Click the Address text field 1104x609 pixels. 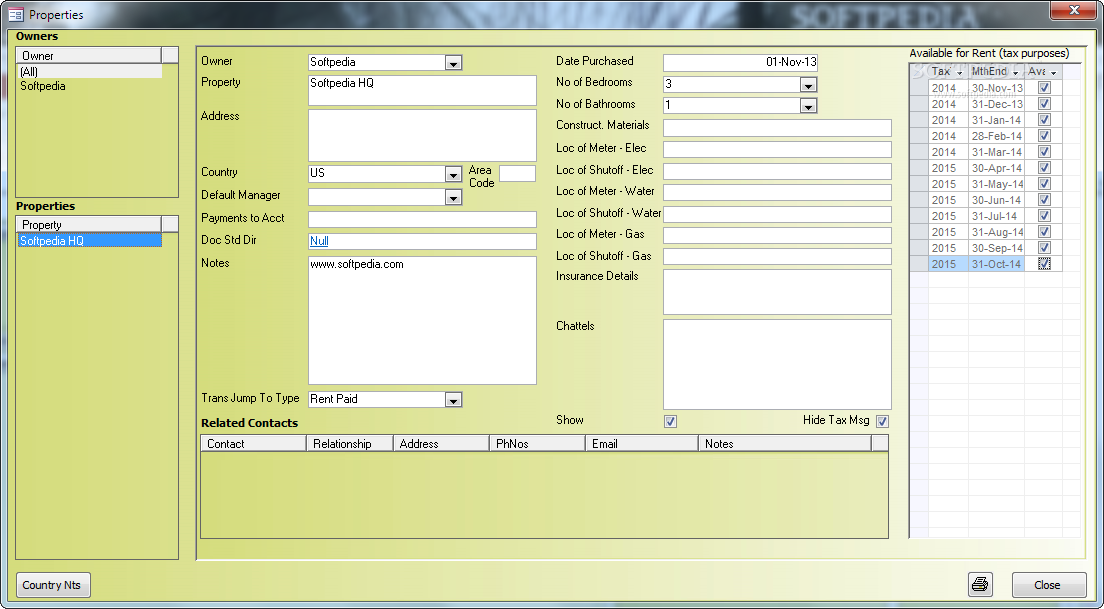pyautogui.click(x=422, y=135)
